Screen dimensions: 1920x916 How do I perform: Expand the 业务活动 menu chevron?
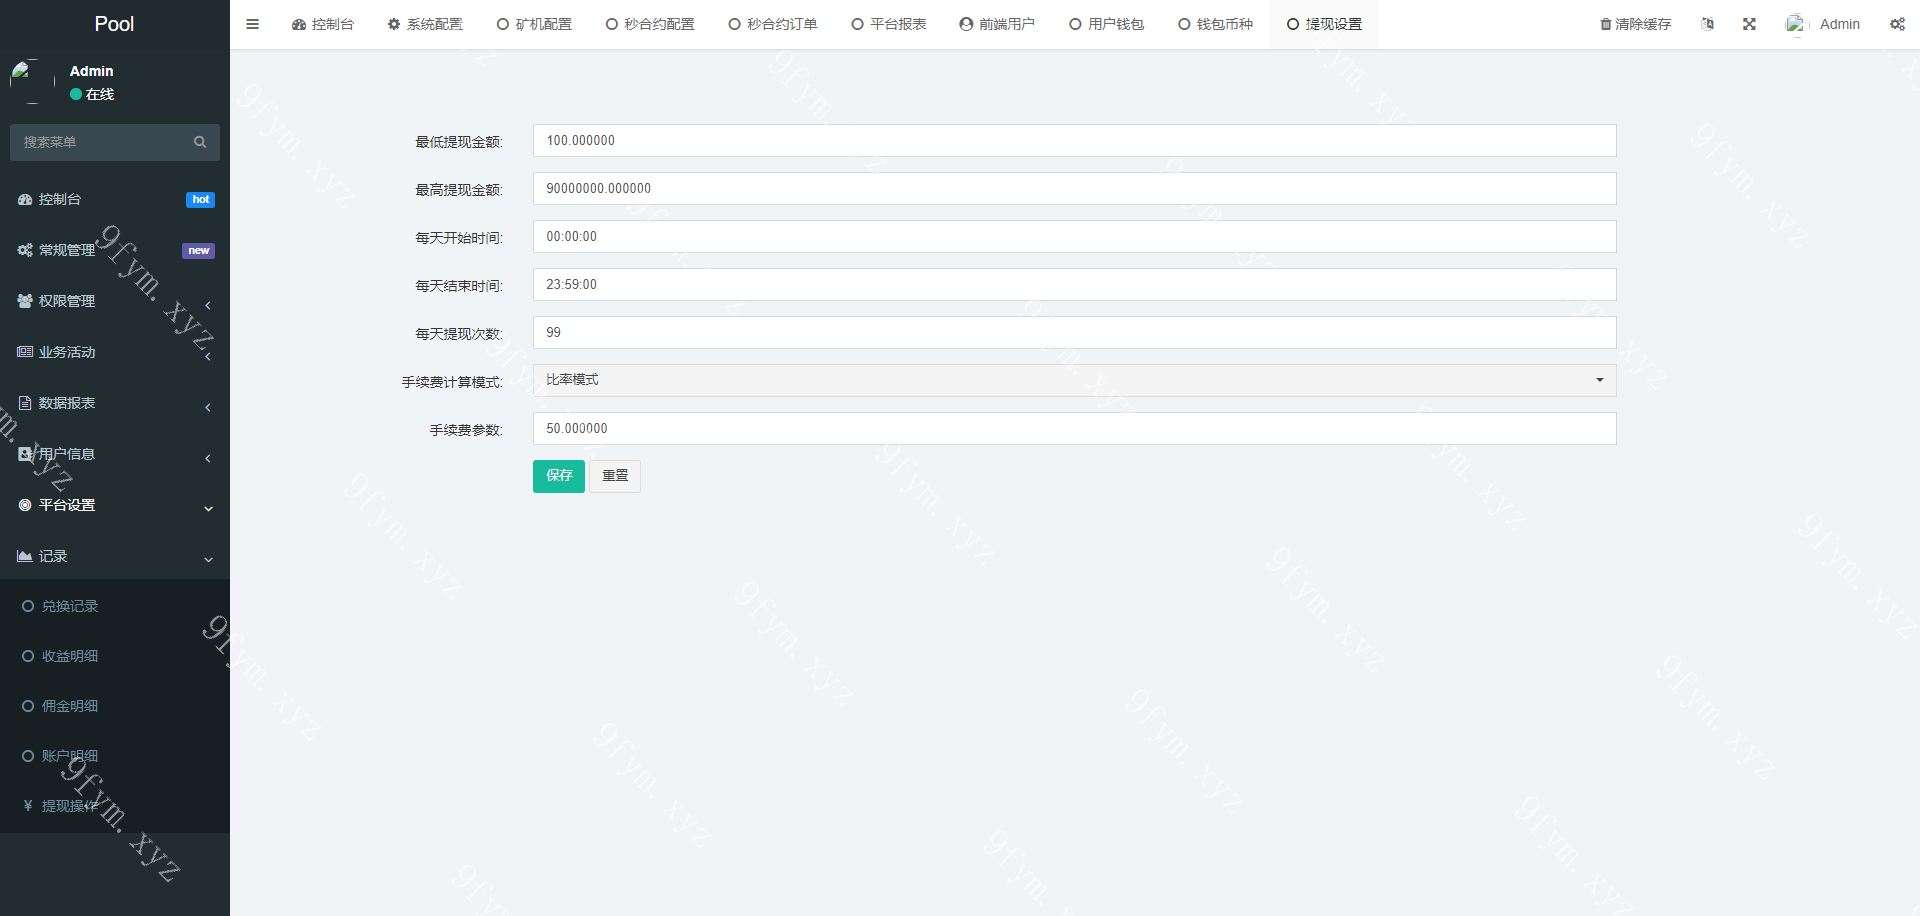point(208,356)
